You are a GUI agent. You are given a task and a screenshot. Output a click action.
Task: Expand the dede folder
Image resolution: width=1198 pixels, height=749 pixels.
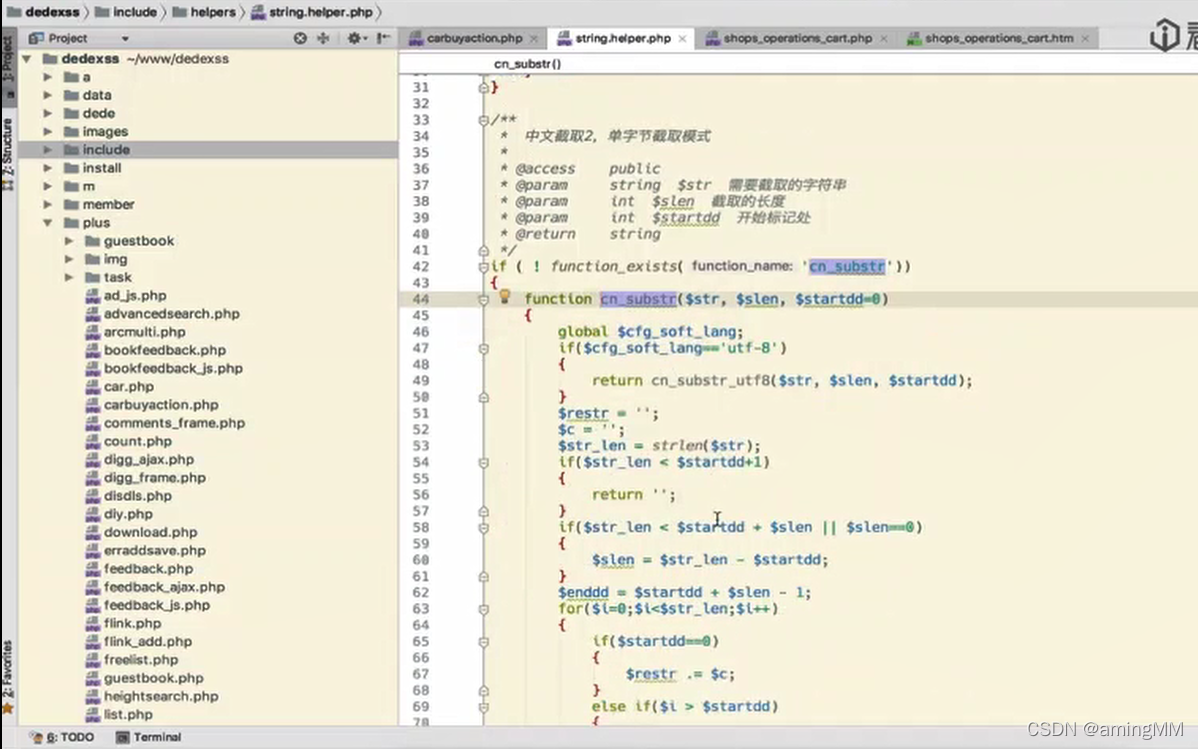47,113
